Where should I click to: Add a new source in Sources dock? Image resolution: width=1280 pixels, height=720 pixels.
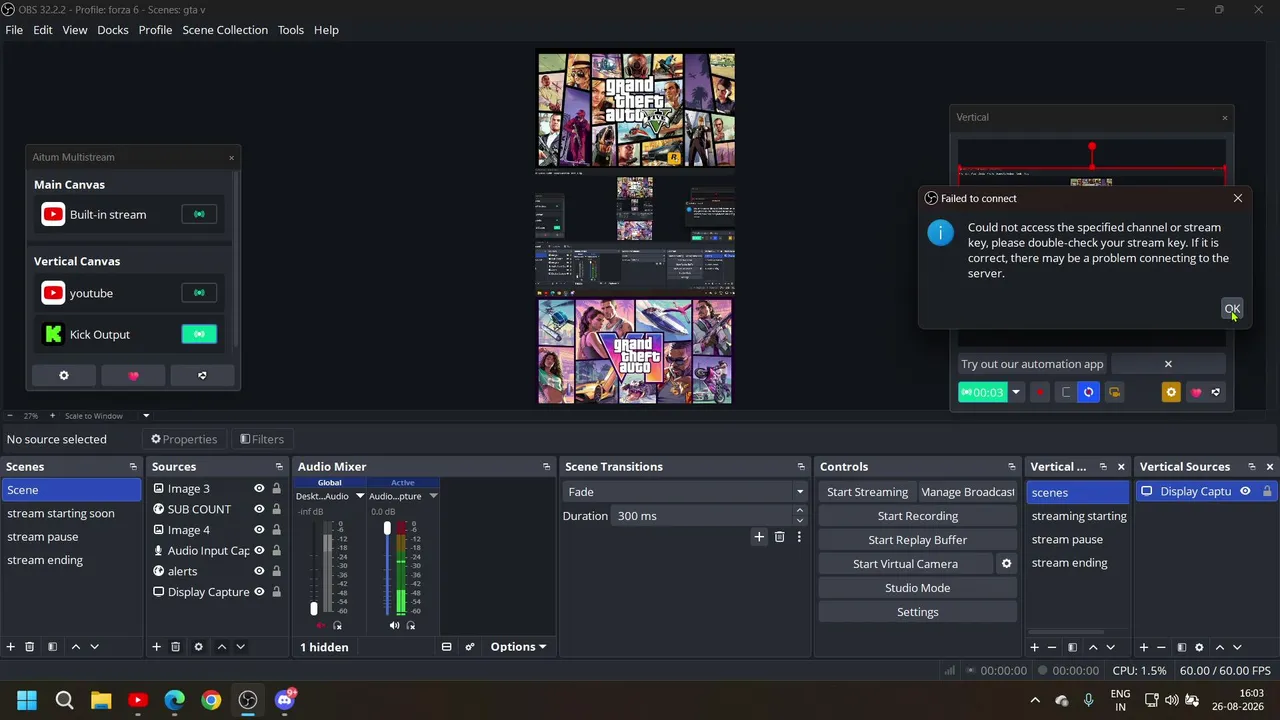point(156,647)
